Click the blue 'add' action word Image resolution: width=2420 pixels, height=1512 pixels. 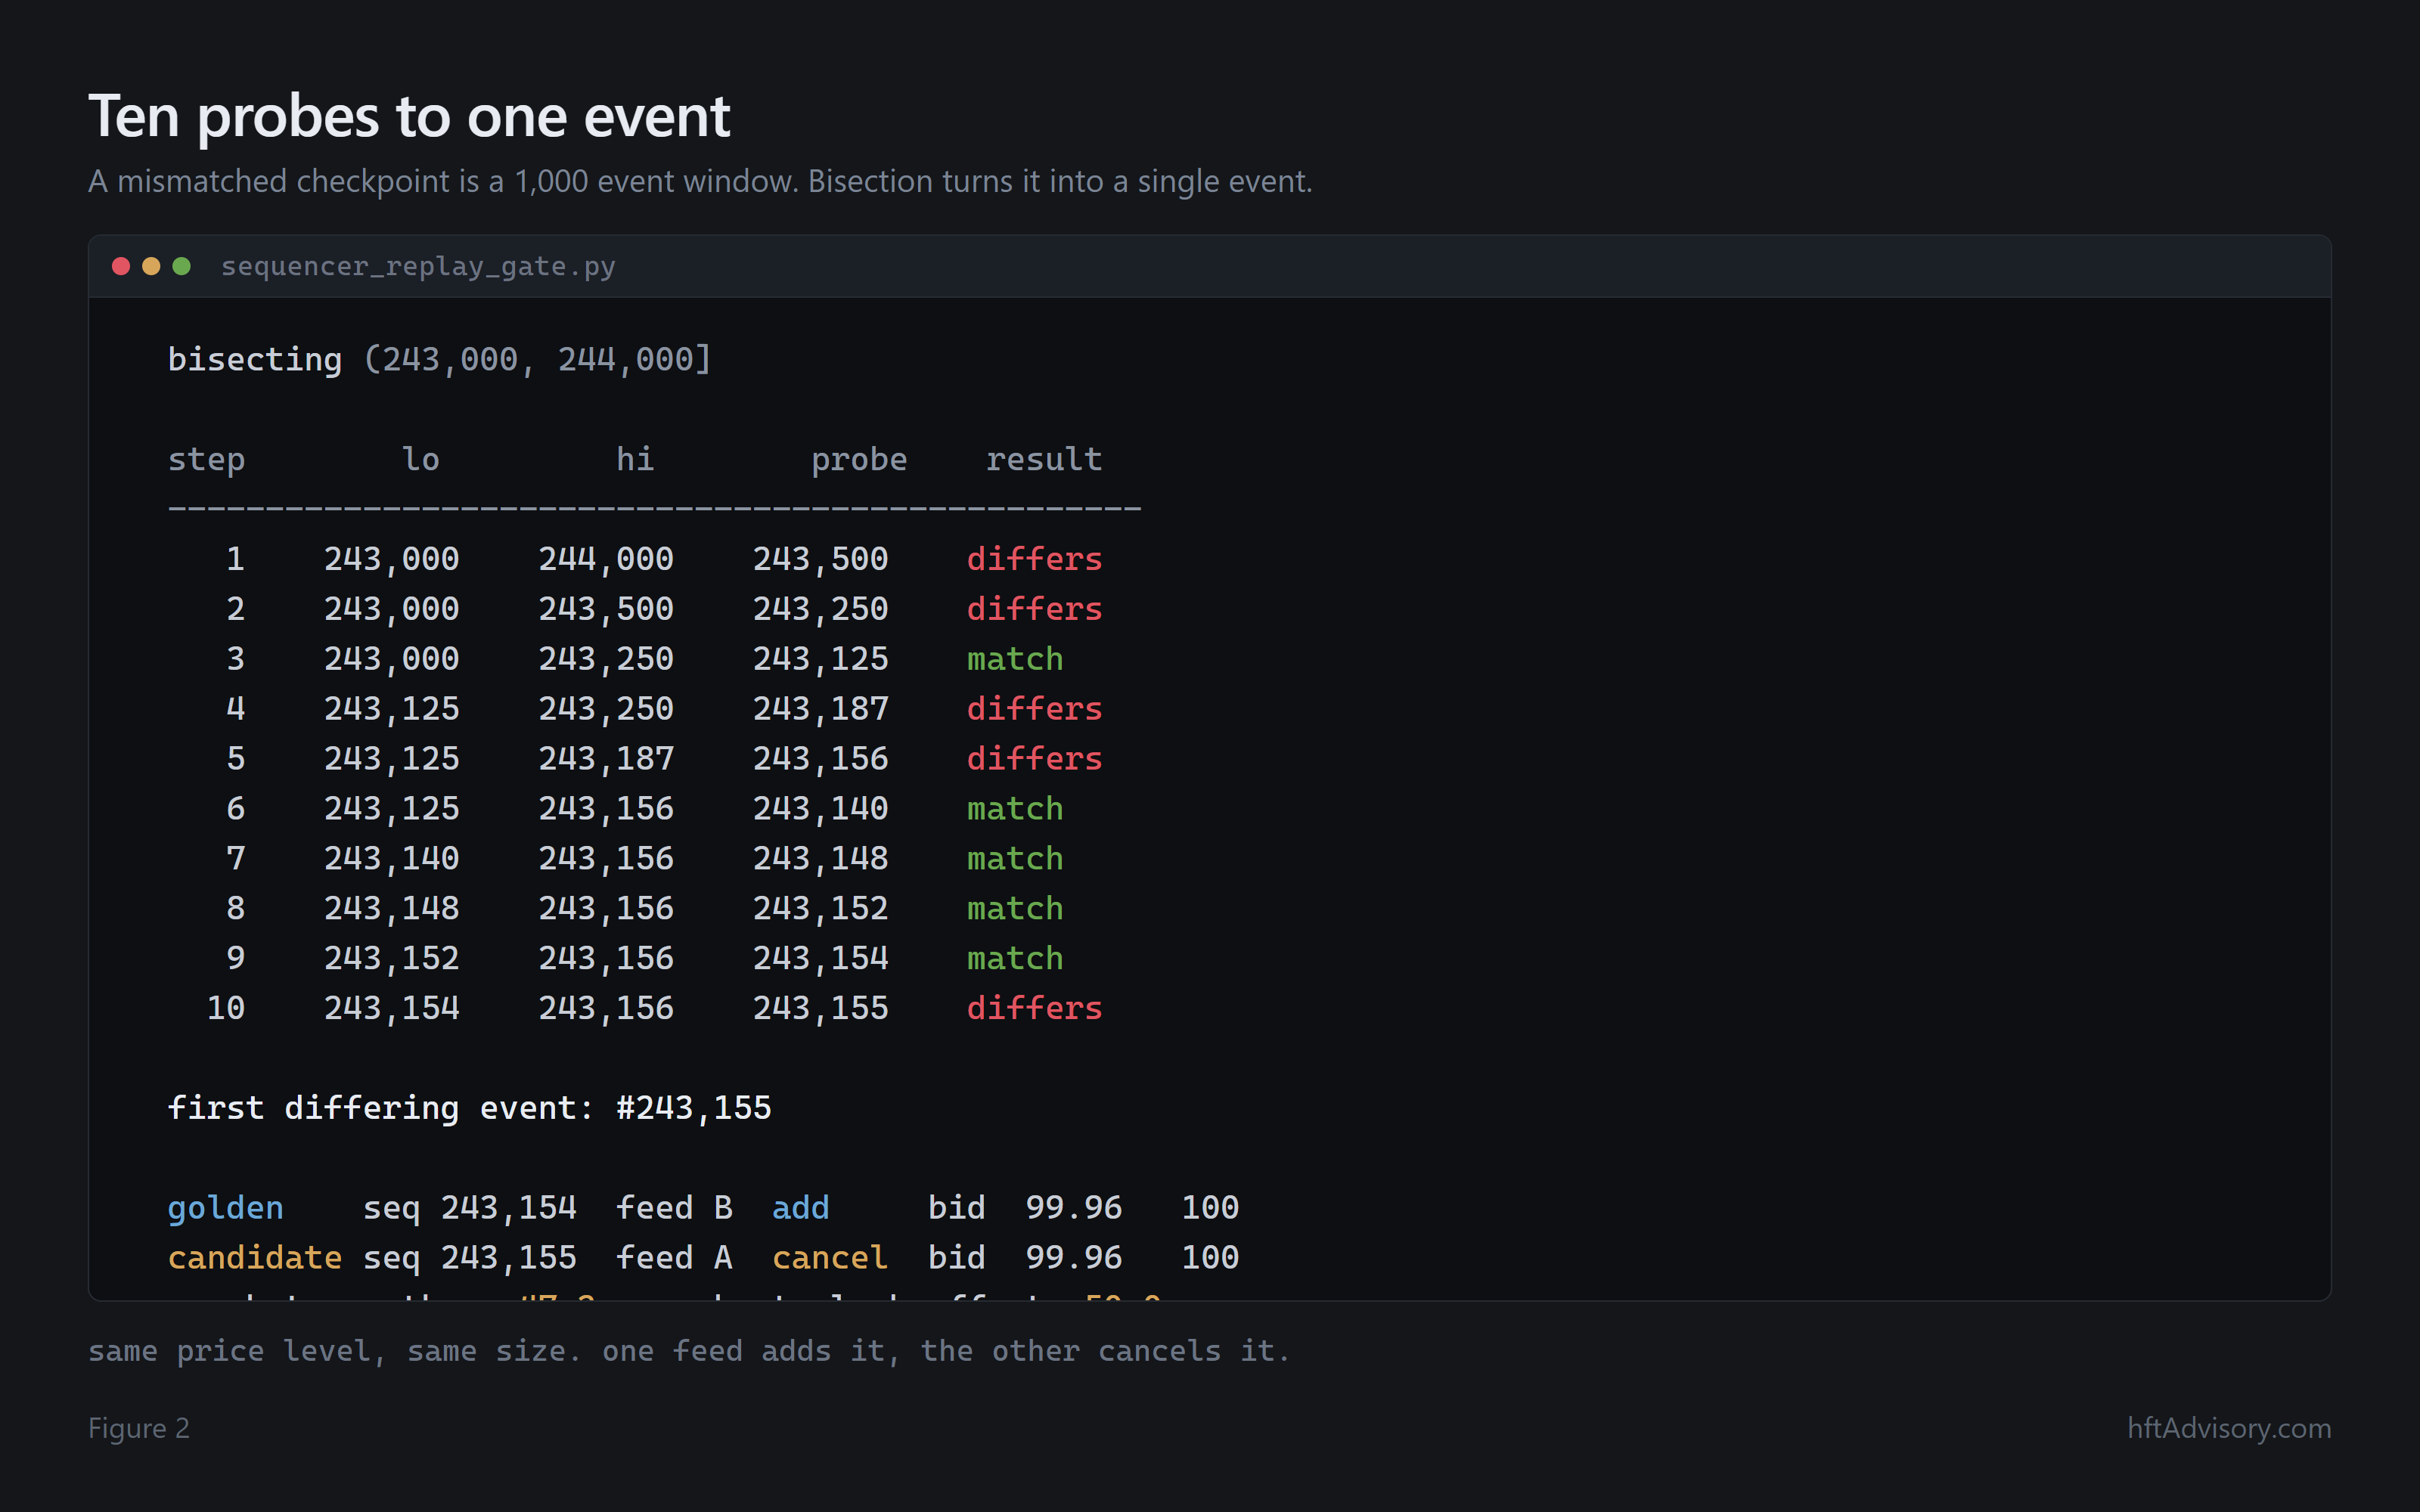[801, 1208]
